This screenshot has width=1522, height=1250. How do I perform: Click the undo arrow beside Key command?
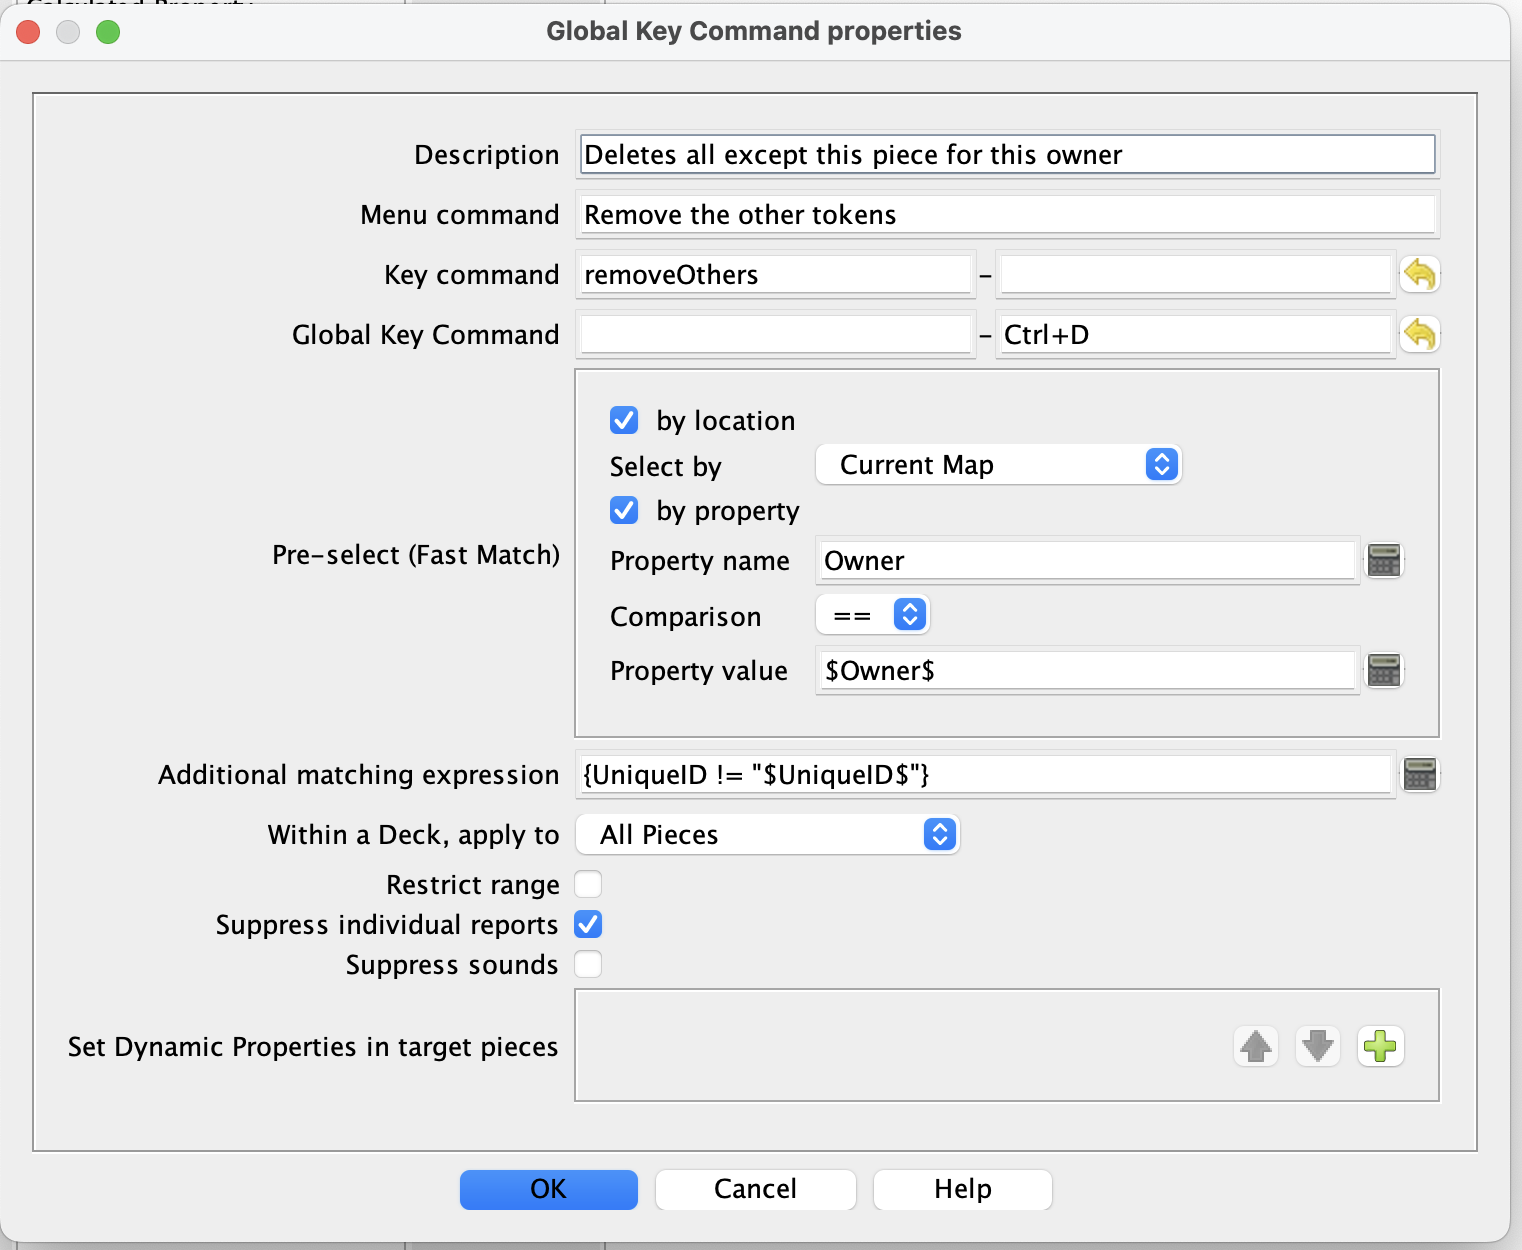[x=1419, y=274]
